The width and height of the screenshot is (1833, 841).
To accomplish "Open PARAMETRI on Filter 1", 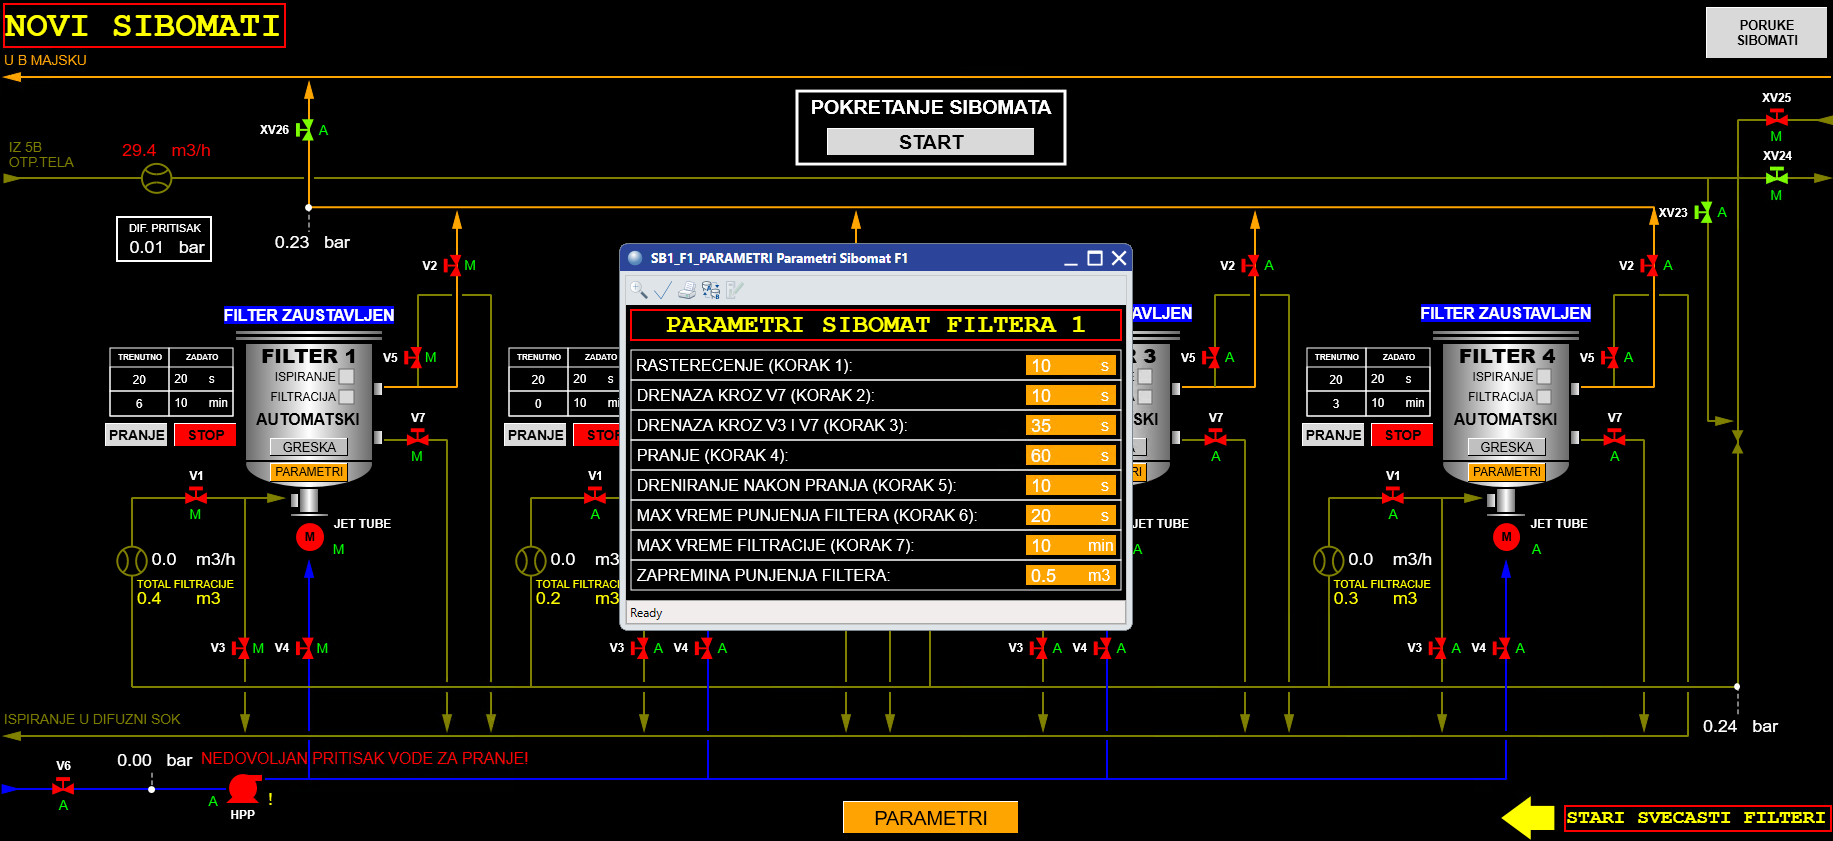I will coord(309,472).
